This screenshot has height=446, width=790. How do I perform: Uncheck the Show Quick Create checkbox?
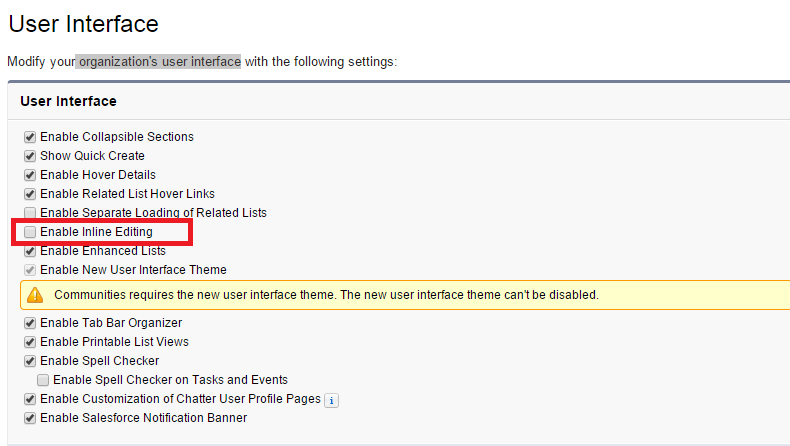(30, 156)
